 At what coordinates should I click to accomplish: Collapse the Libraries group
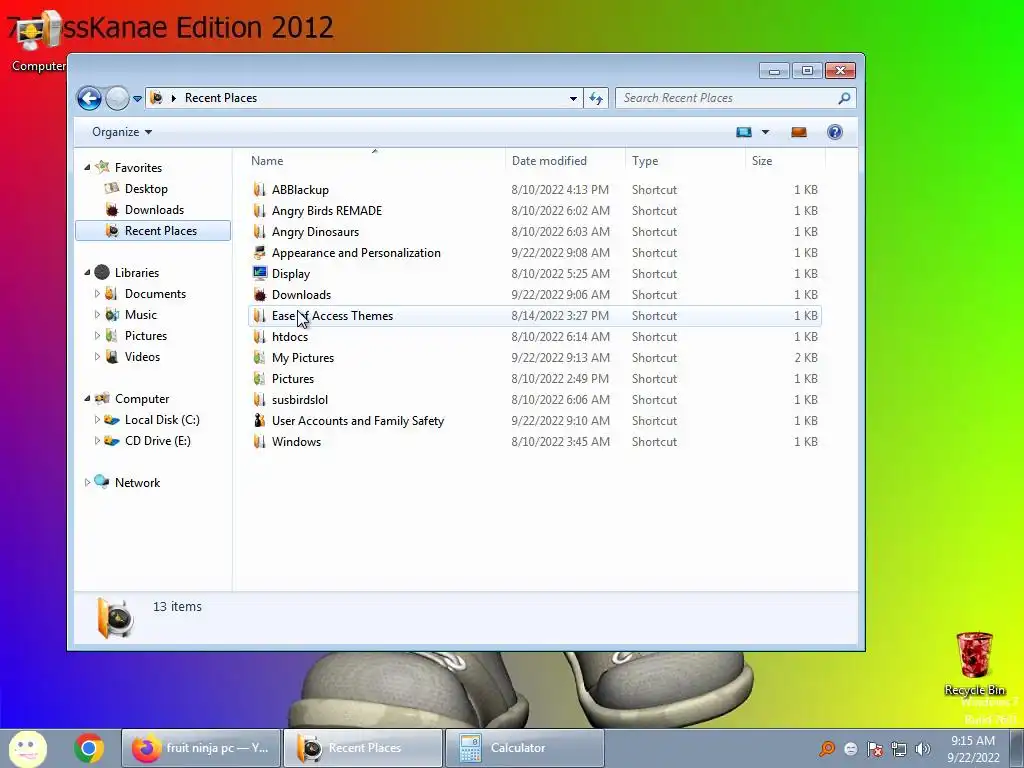[x=88, y=272]
